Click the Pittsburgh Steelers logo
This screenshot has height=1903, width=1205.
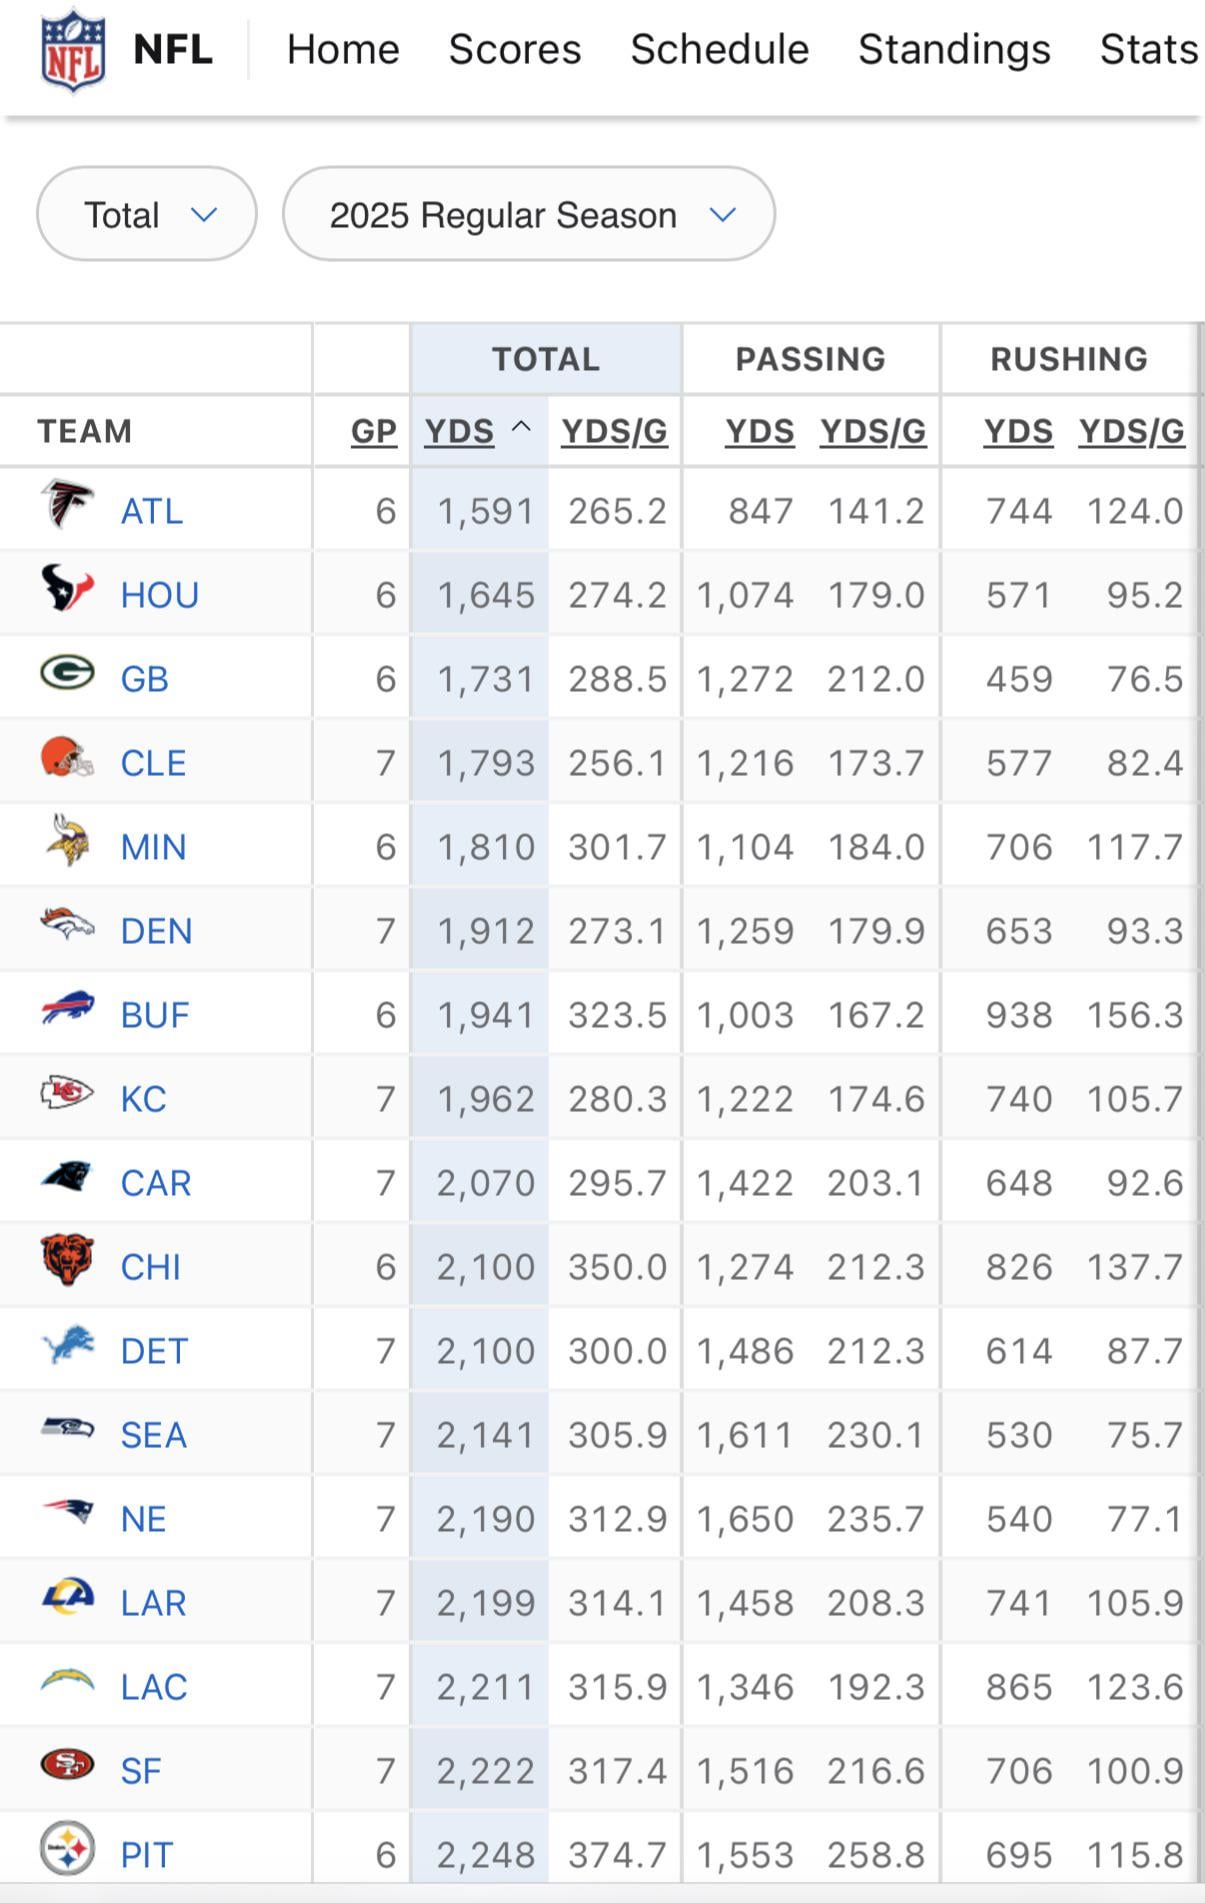click(67, 1849)
